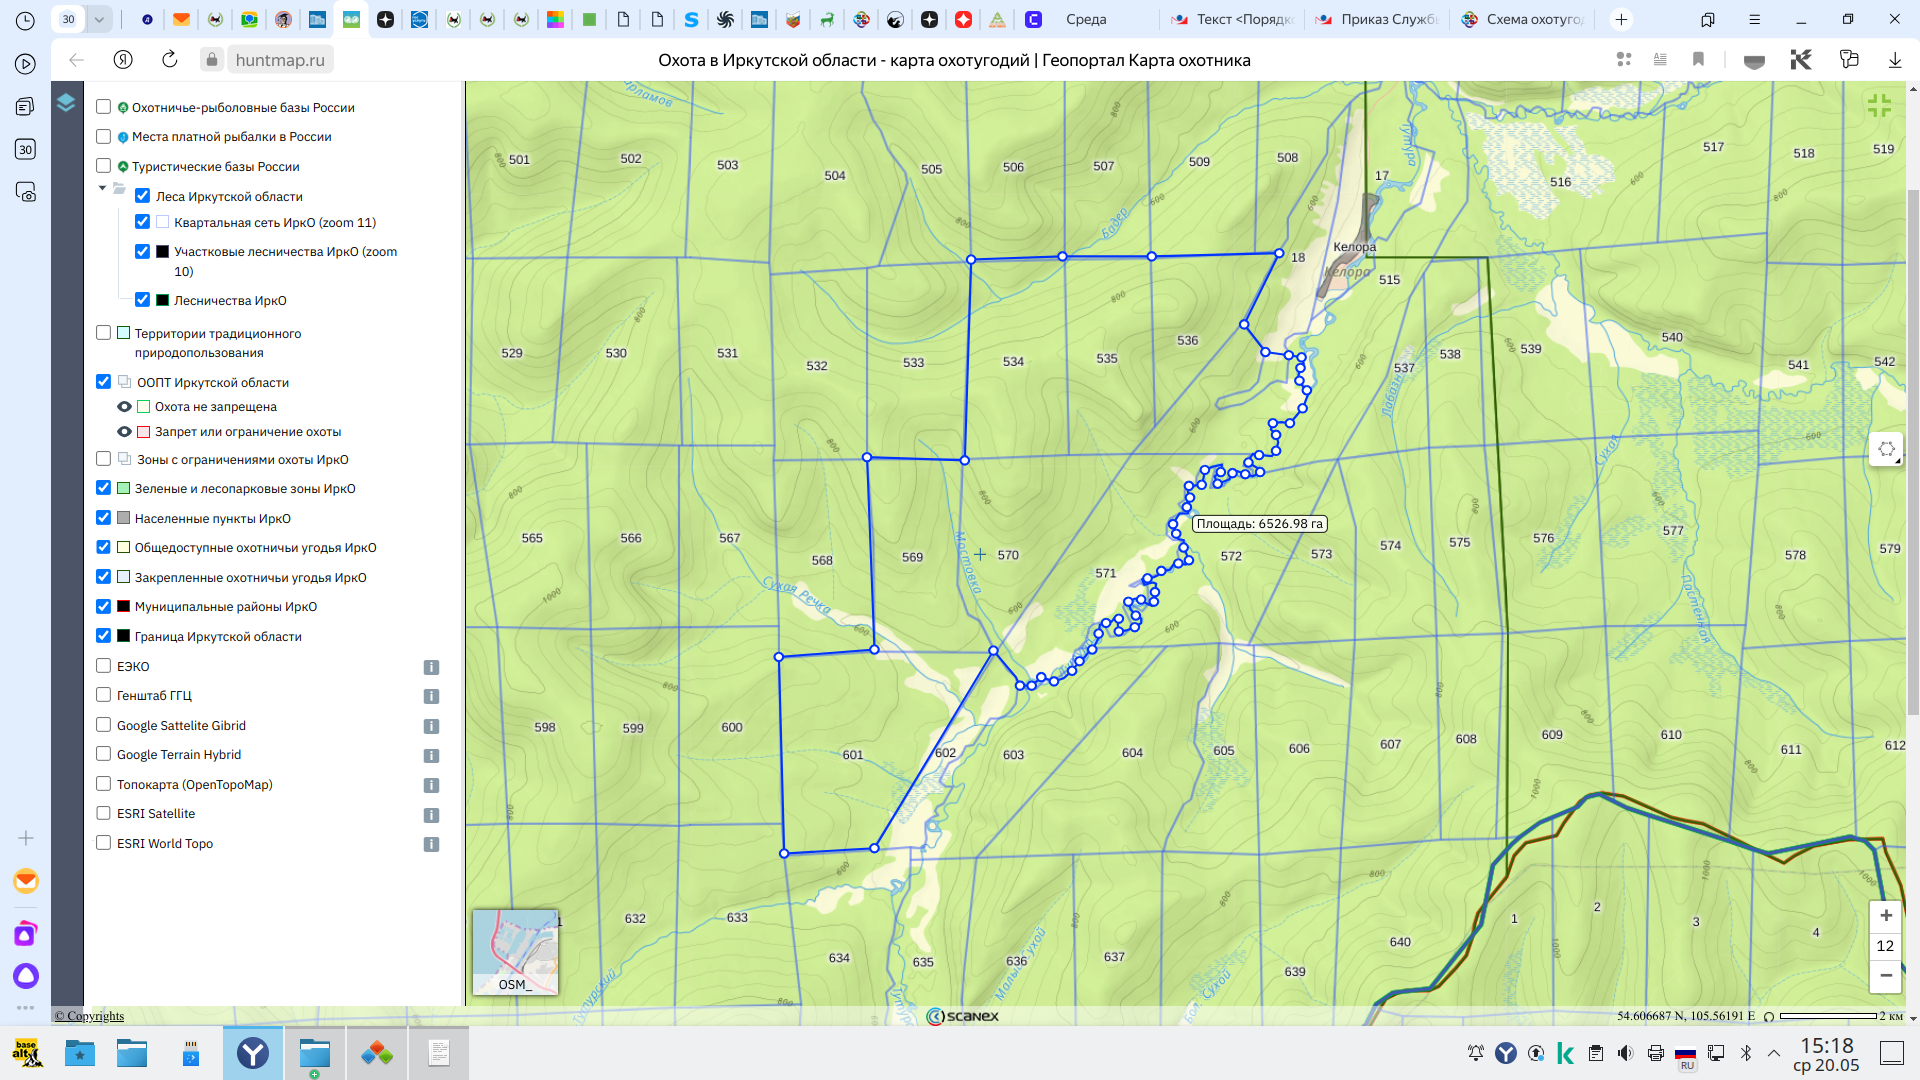
Task: Show info for ESRI Satellite layer
Action: 431,815
